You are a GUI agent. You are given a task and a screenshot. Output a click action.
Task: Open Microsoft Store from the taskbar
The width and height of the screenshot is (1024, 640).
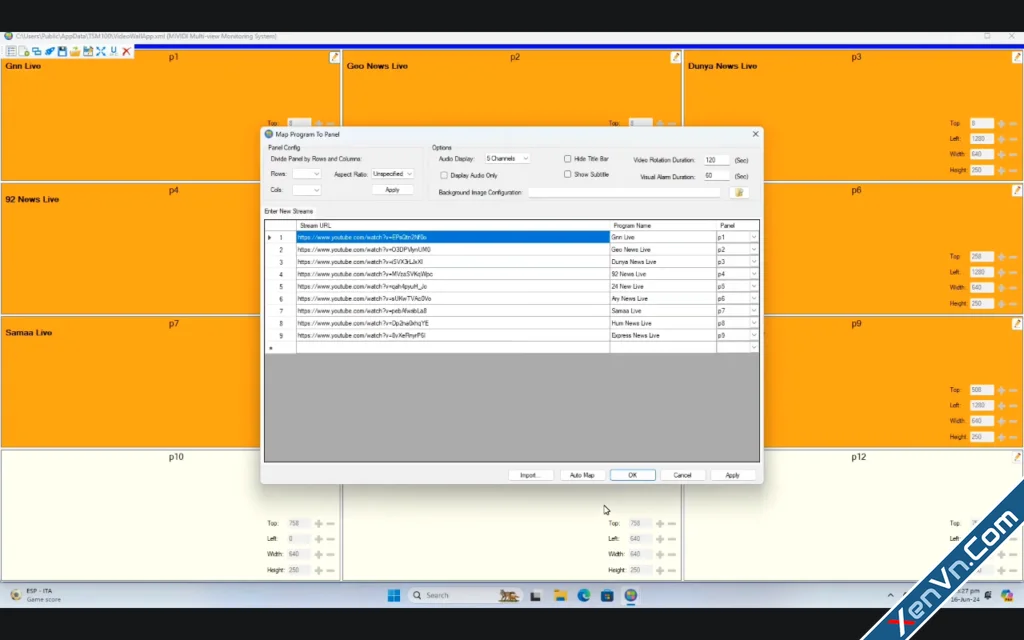point(607,596)
